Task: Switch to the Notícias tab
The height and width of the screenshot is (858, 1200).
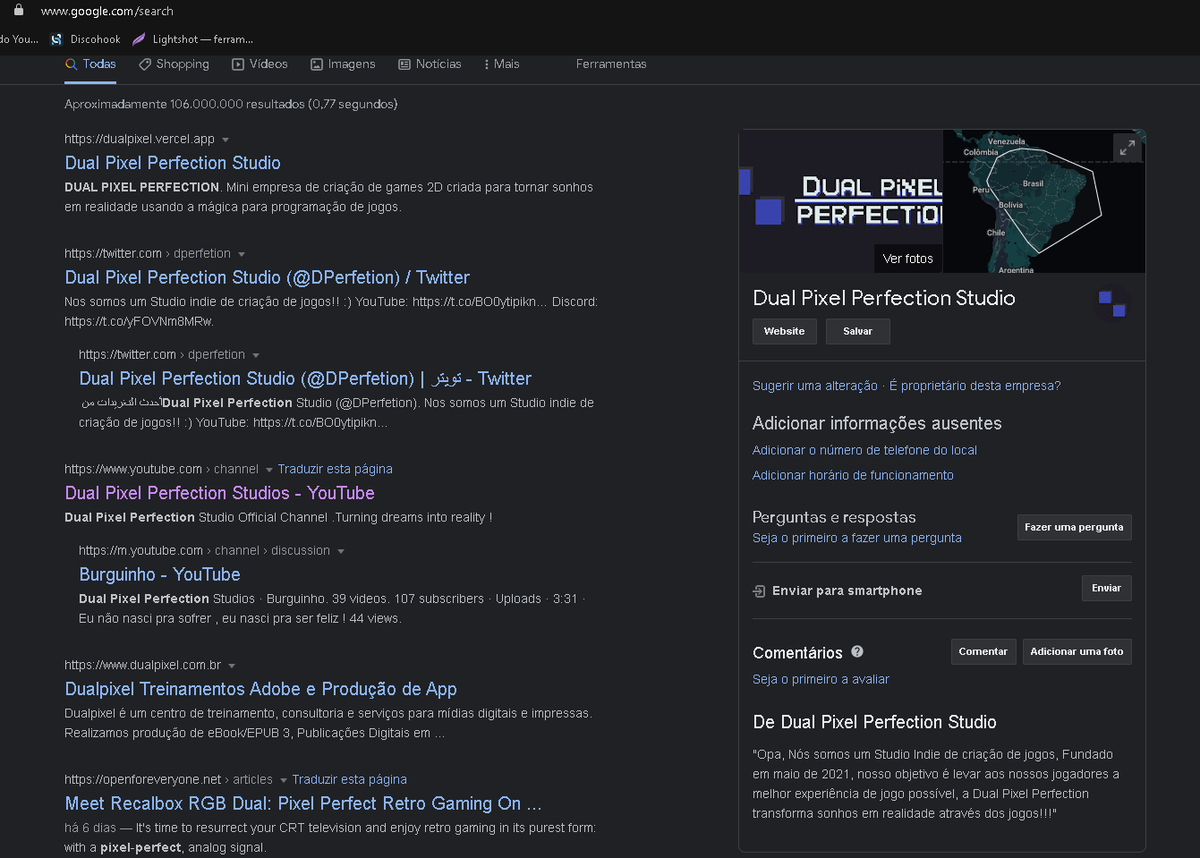Action: [x=430, y=64]
